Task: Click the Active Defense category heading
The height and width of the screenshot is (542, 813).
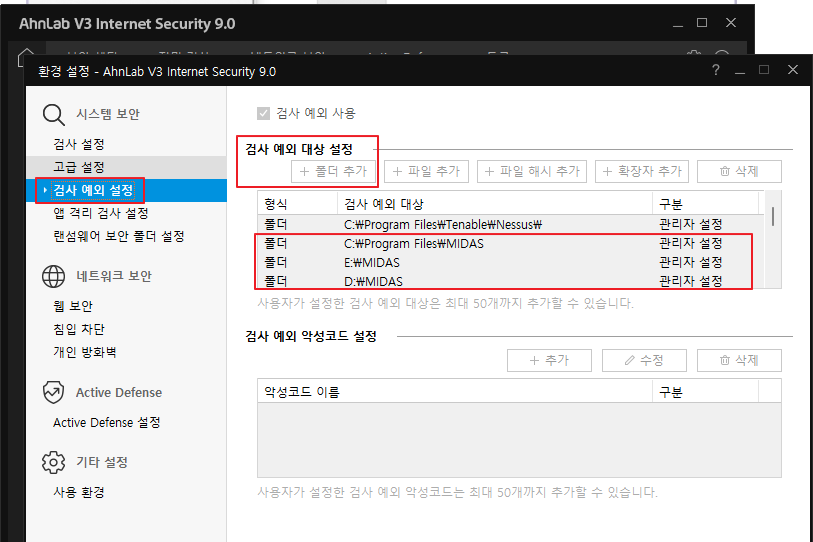Action: pos(119,393)
